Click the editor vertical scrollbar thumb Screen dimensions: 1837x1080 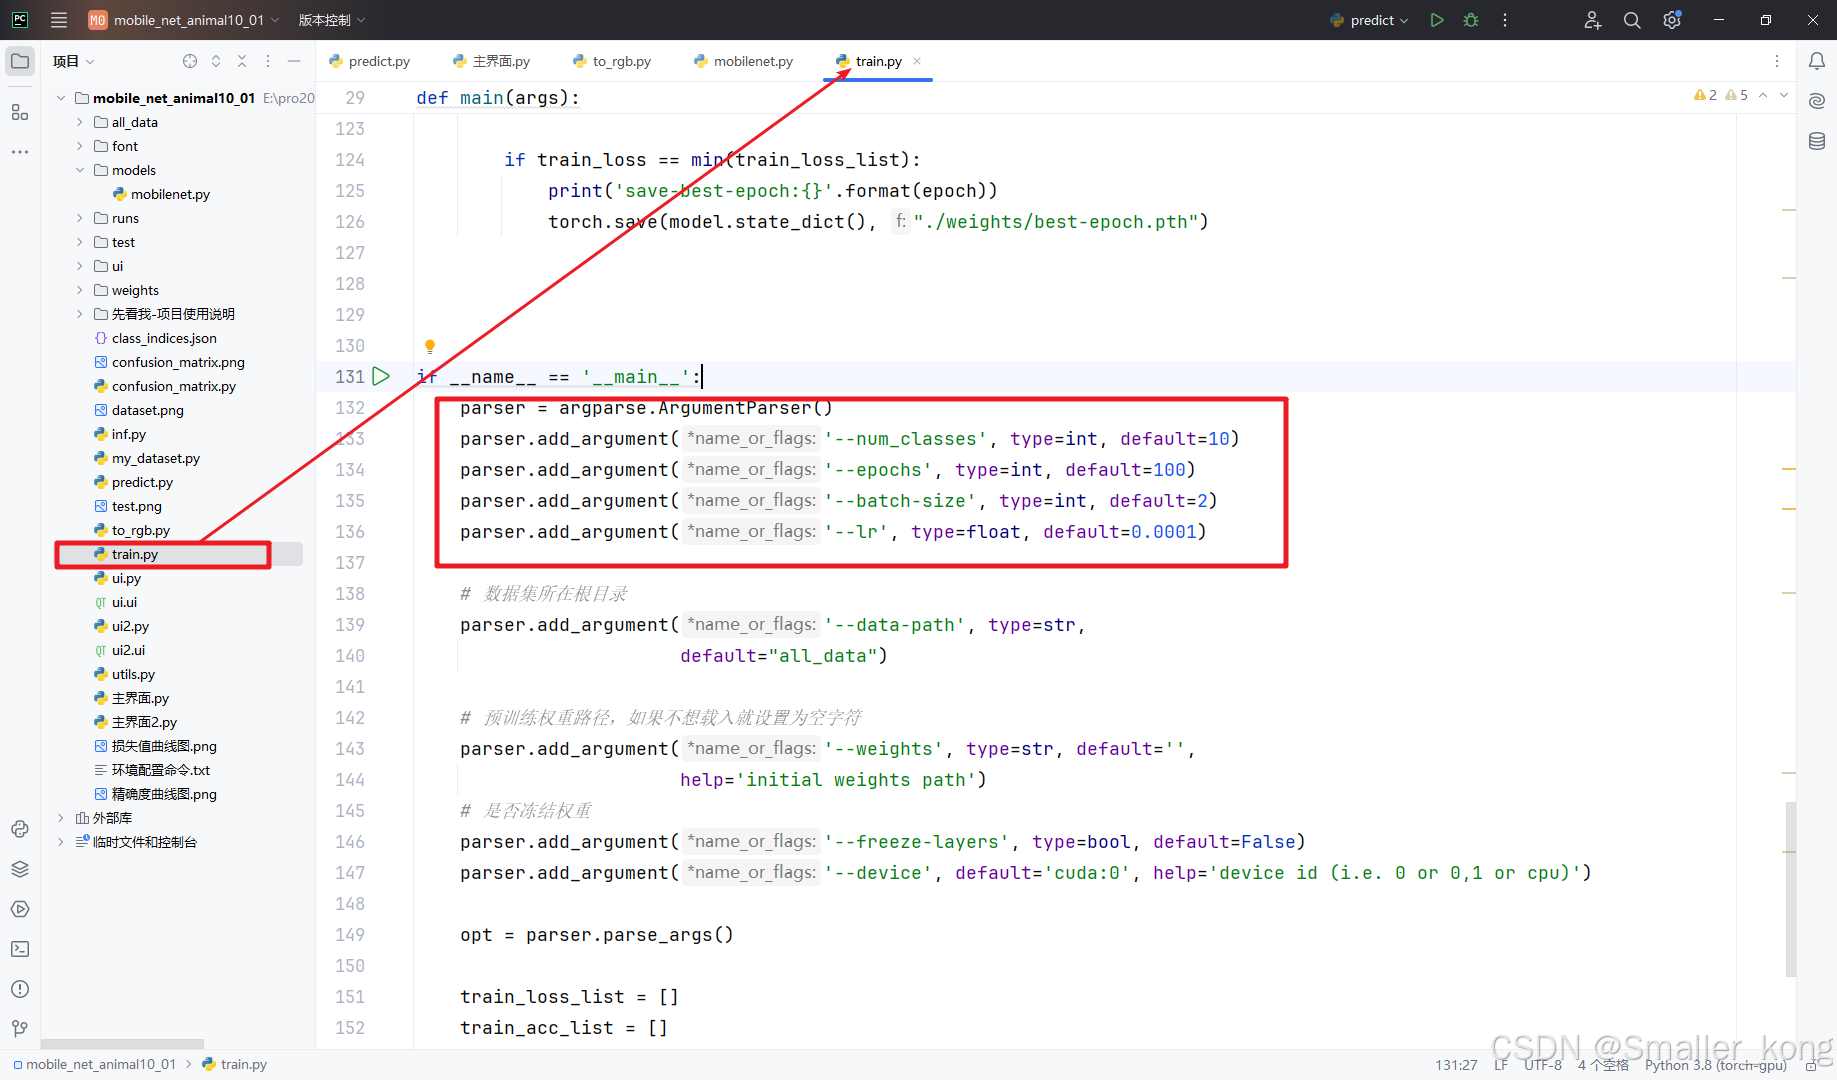[1790, 888]
